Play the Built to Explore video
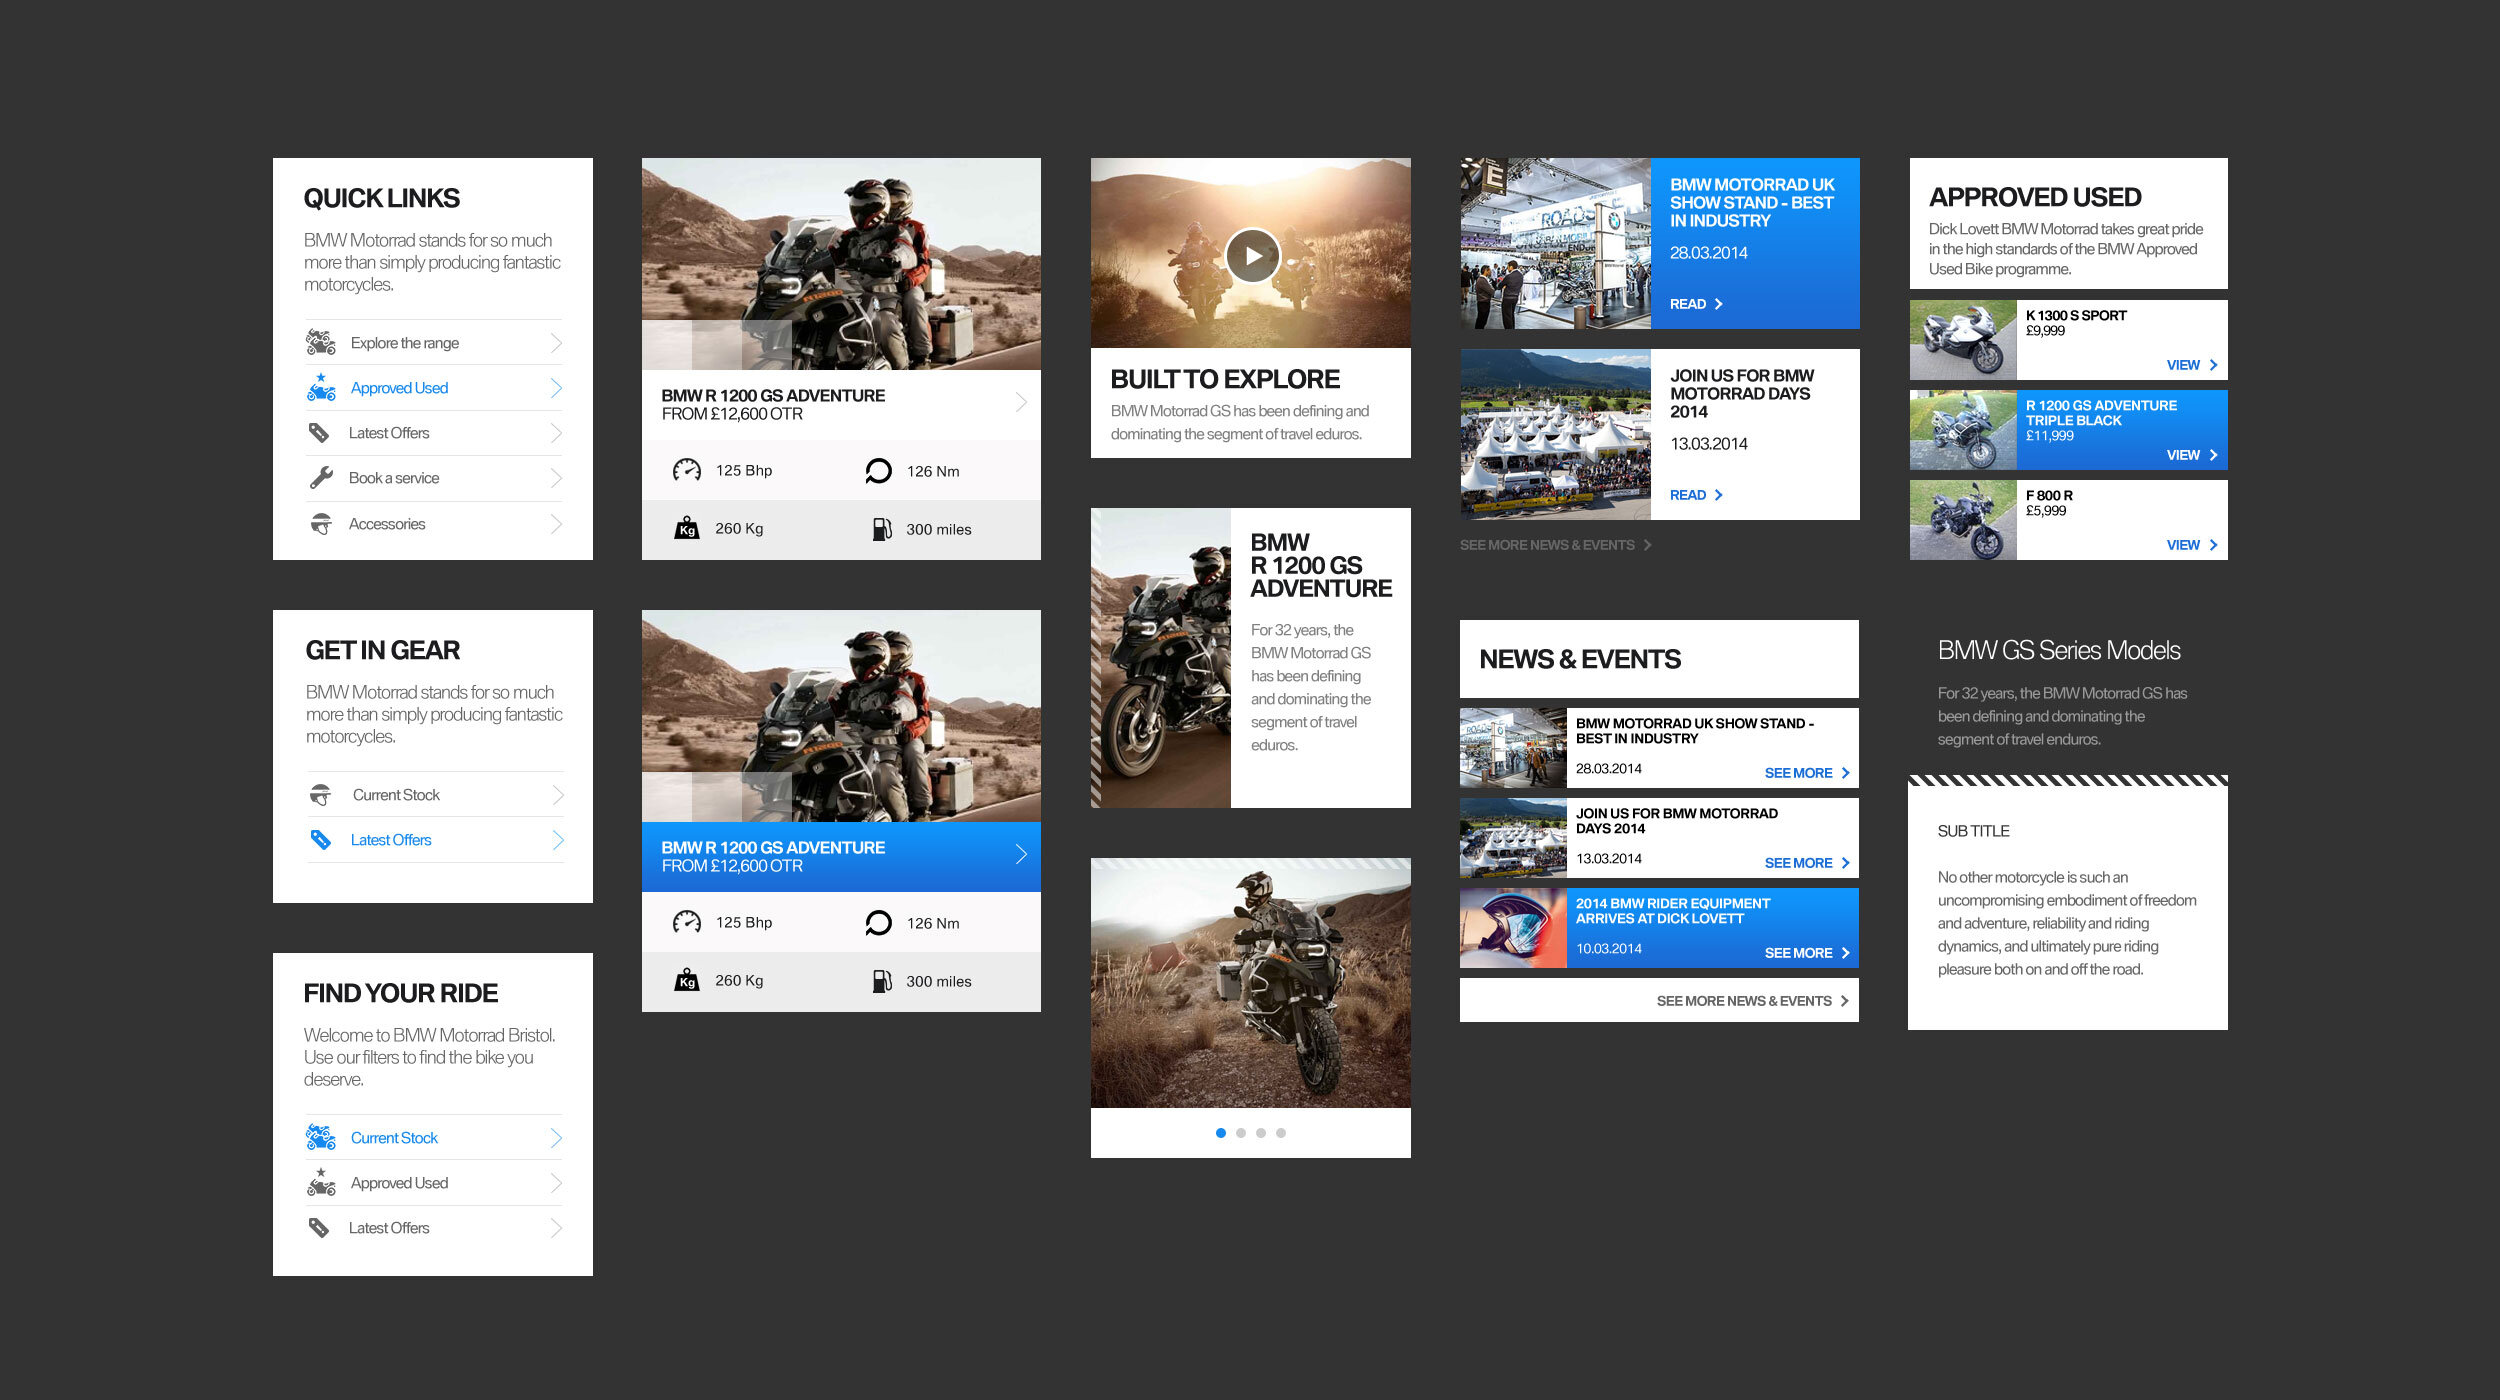This screenshot has width=2500, height=1400. [x=1252, y=256]
